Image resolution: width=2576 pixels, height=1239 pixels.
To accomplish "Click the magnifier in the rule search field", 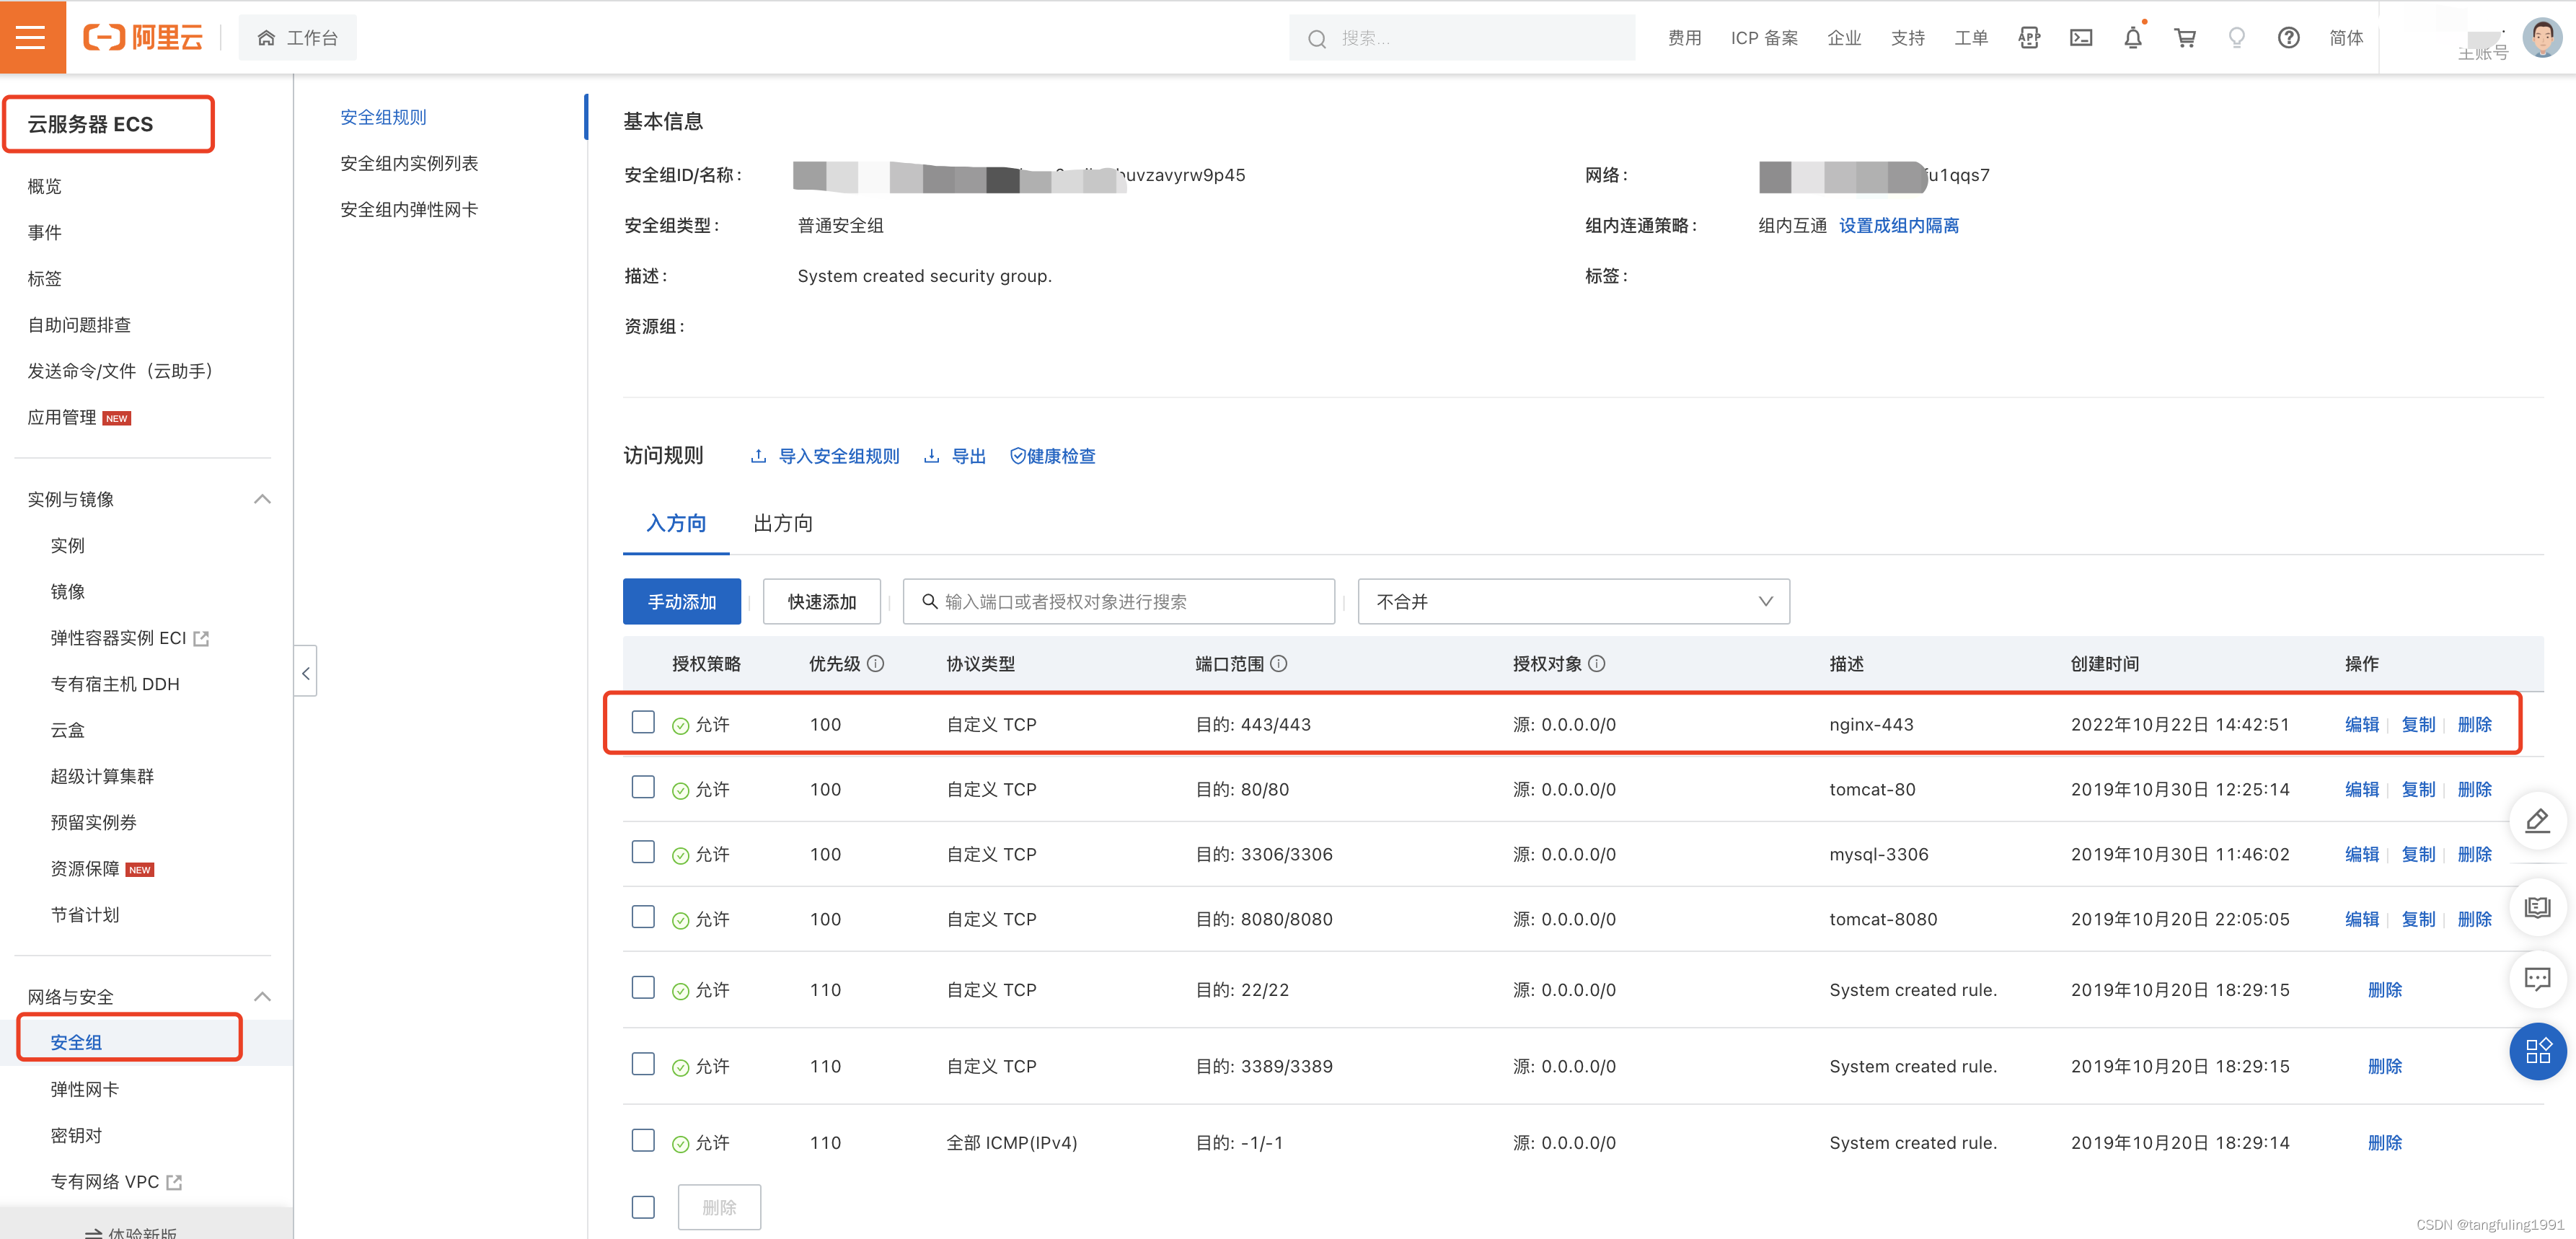I will [929, 602].
